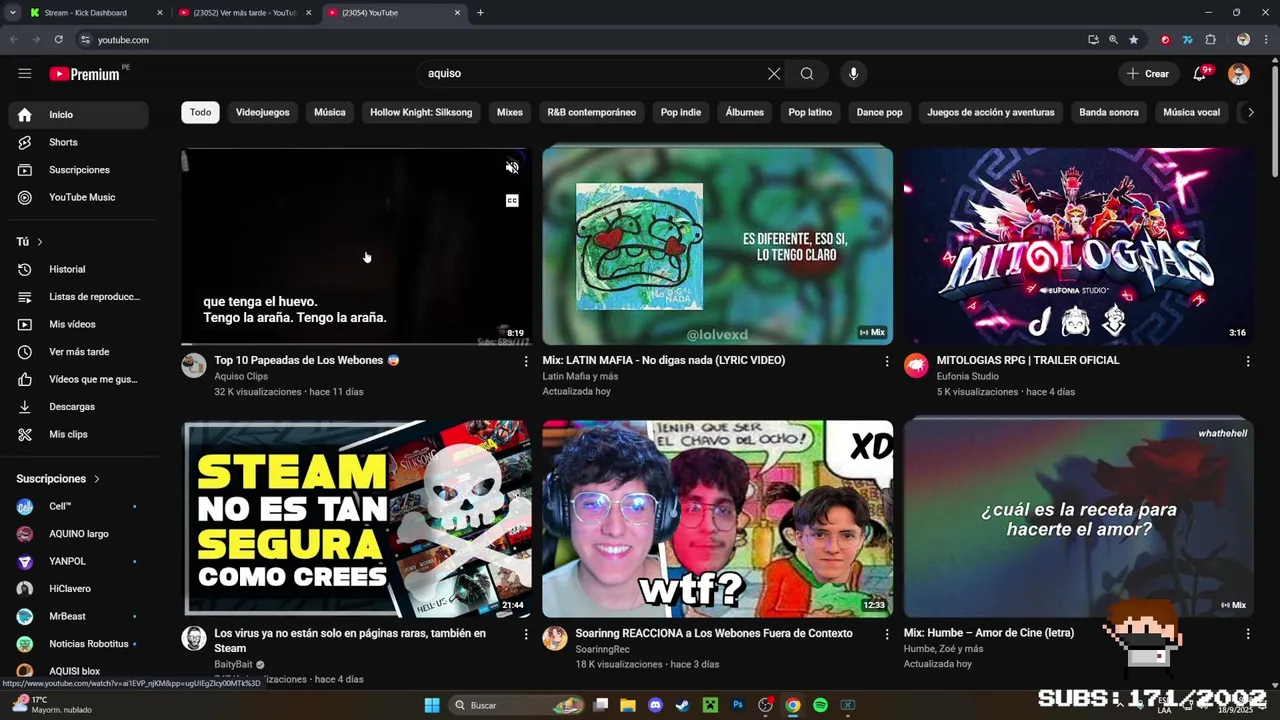Open options for Top 10 Papeadas video
This screenshot has height=720, width=1280.
click(526, 361)
